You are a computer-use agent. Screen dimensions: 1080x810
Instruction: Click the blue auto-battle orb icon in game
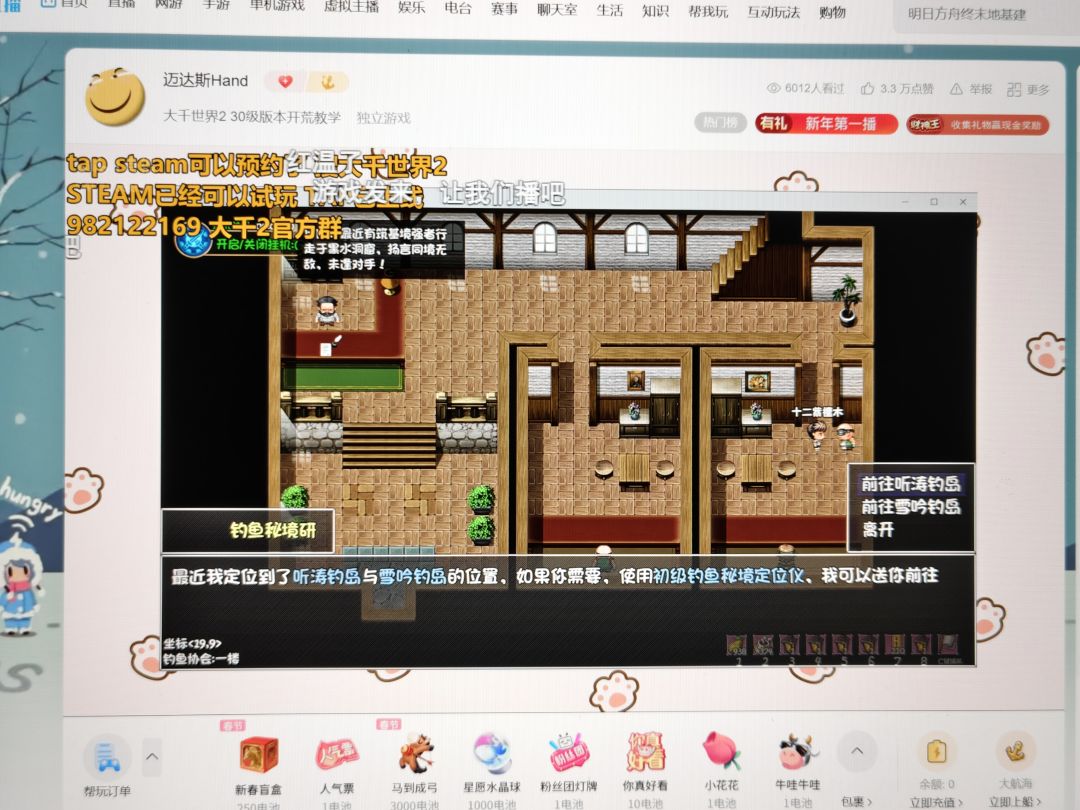pos(194,241)
